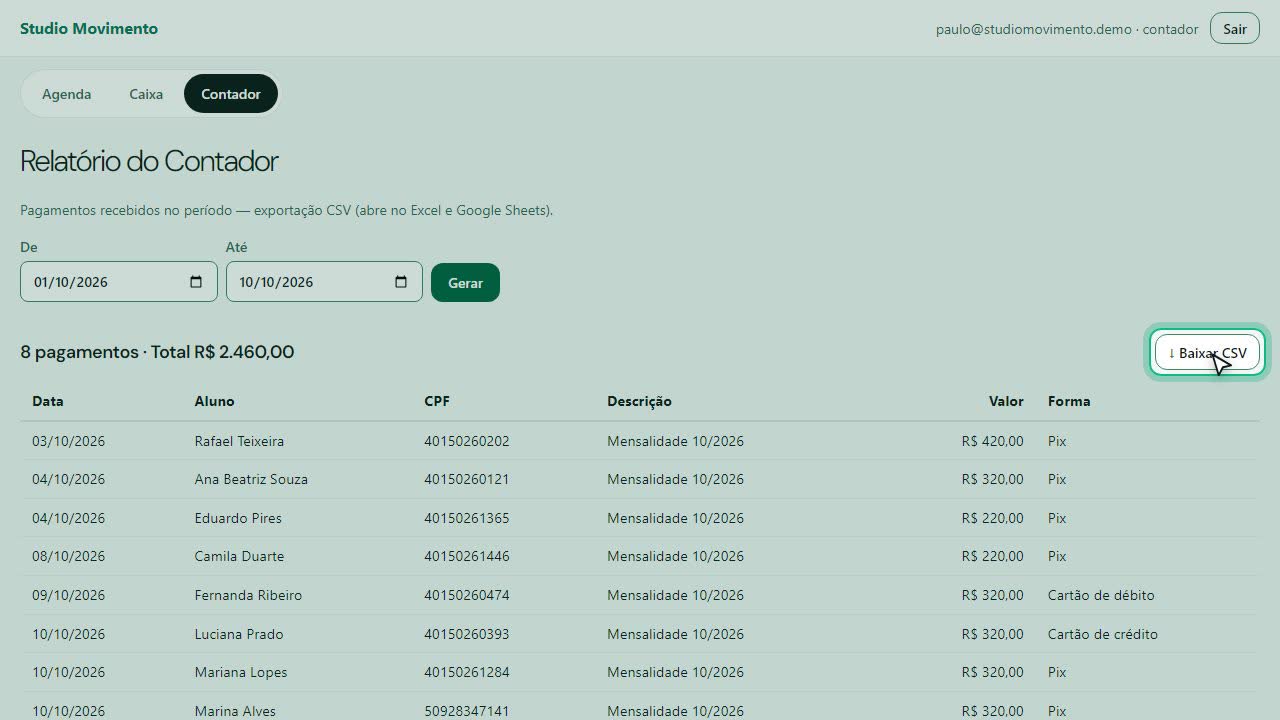The width and height of the screenshot is (1280, 720).
Task: Generate the report with Gerar button
Action: 465,283
